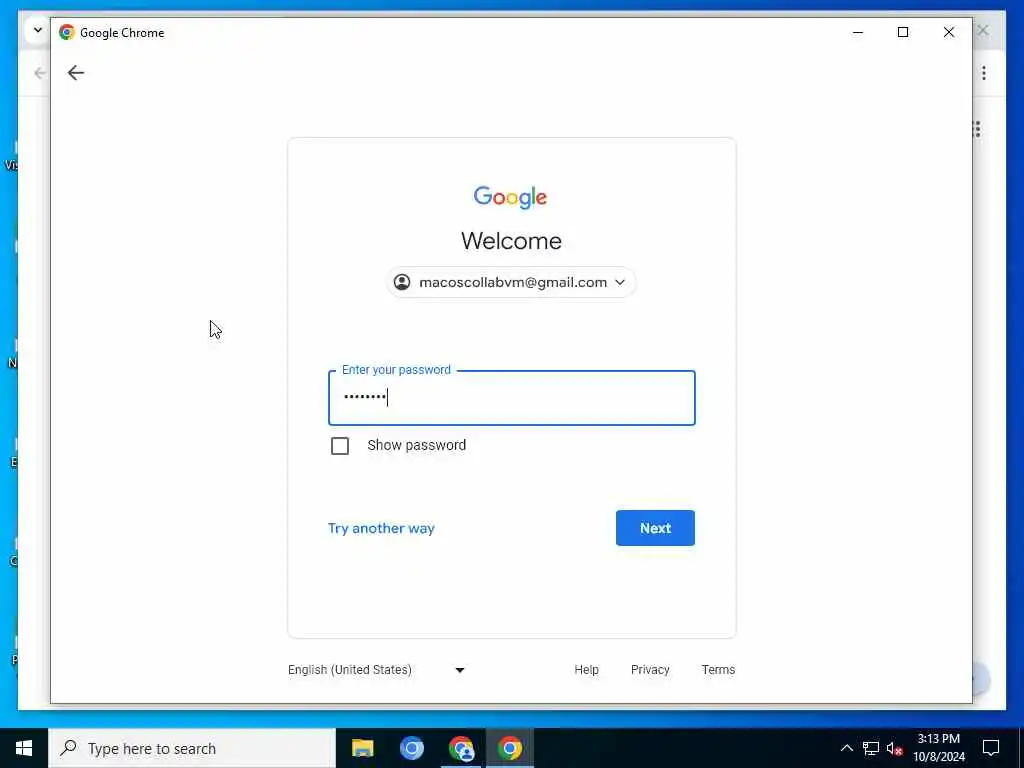Close the Google Chrome sign-in window

[949, 32]
